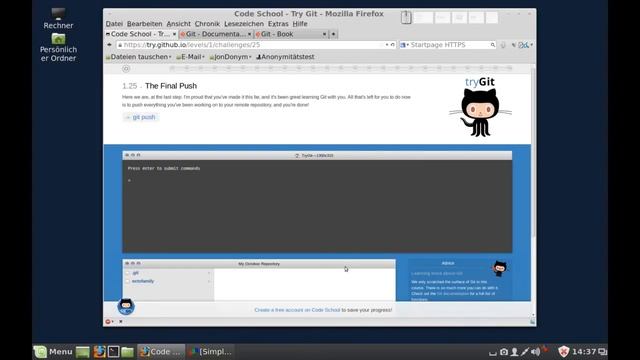Open the search engine selector dropdown
Screen dimensions: 640x360
pos(404,45)
